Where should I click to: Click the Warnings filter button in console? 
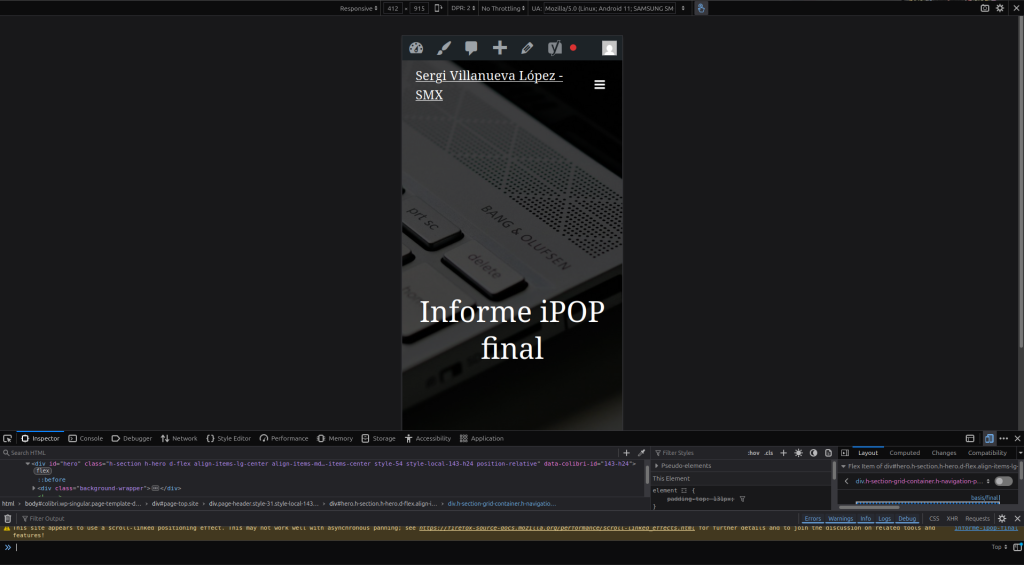click(839, 518)
